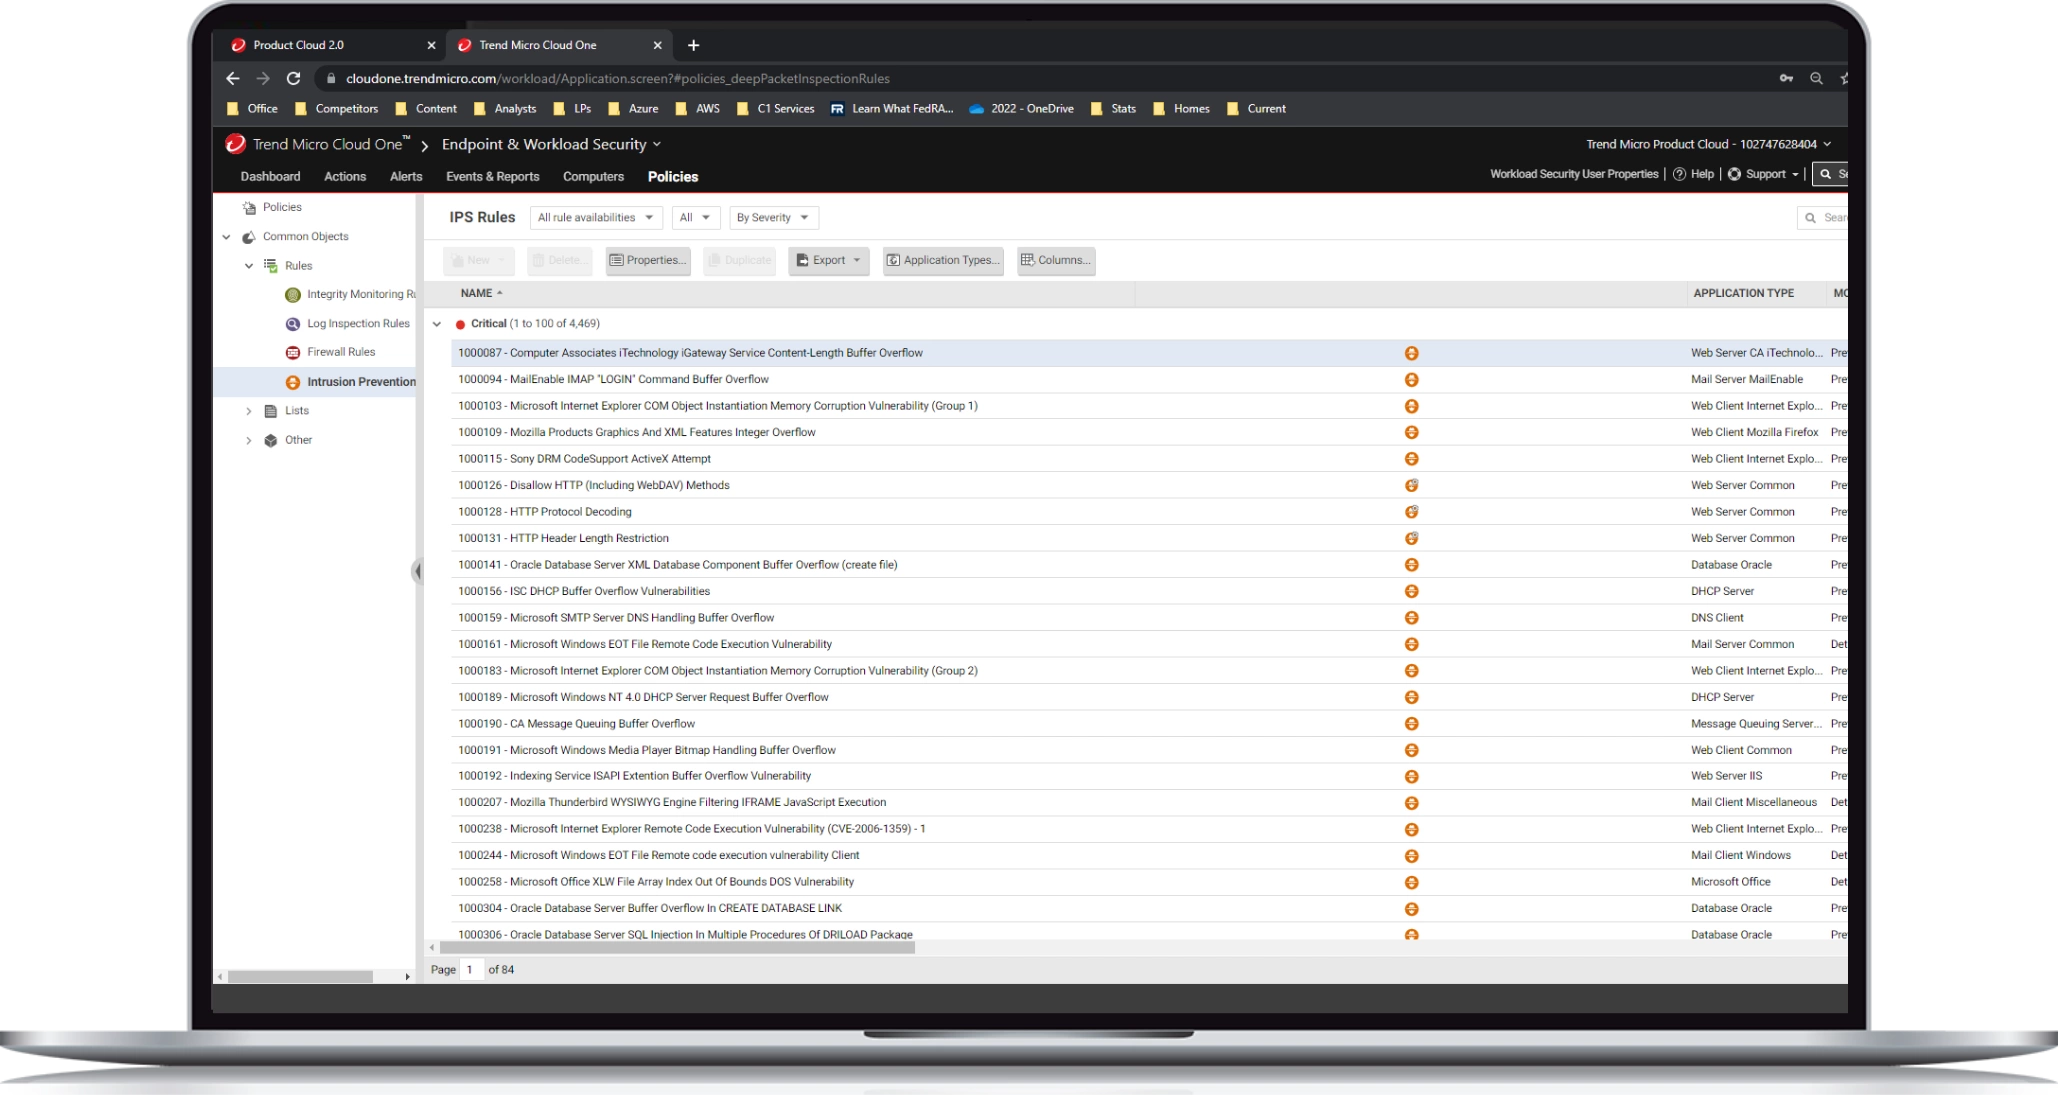This screenshot has width=2058, height=1095.
Task: Expand the Other tree node
Action: (249, 440)
